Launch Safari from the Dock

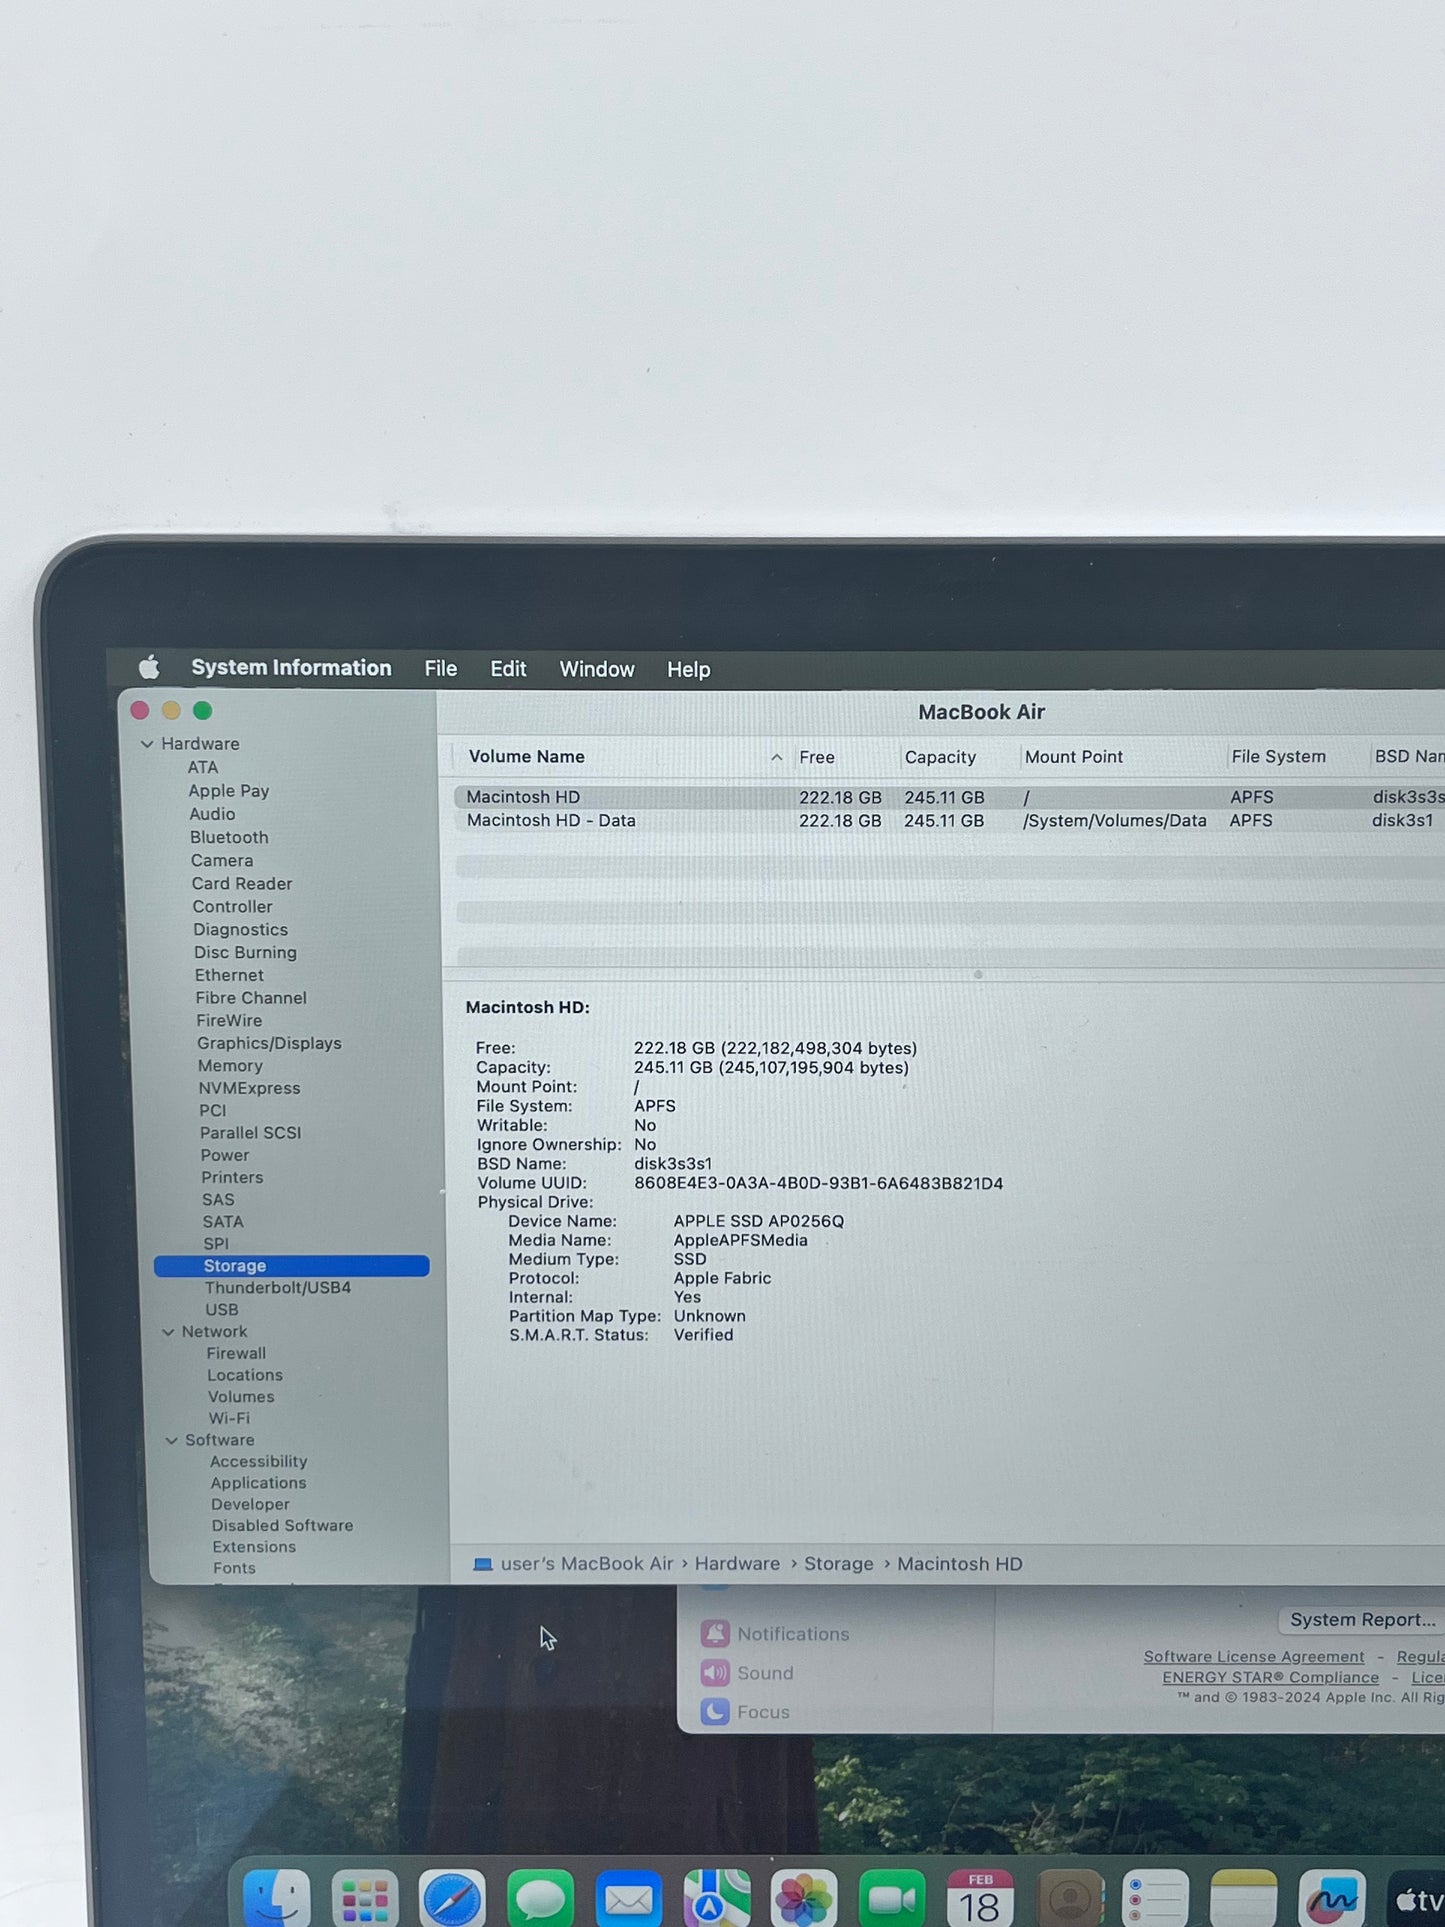tap(452, 1898)
